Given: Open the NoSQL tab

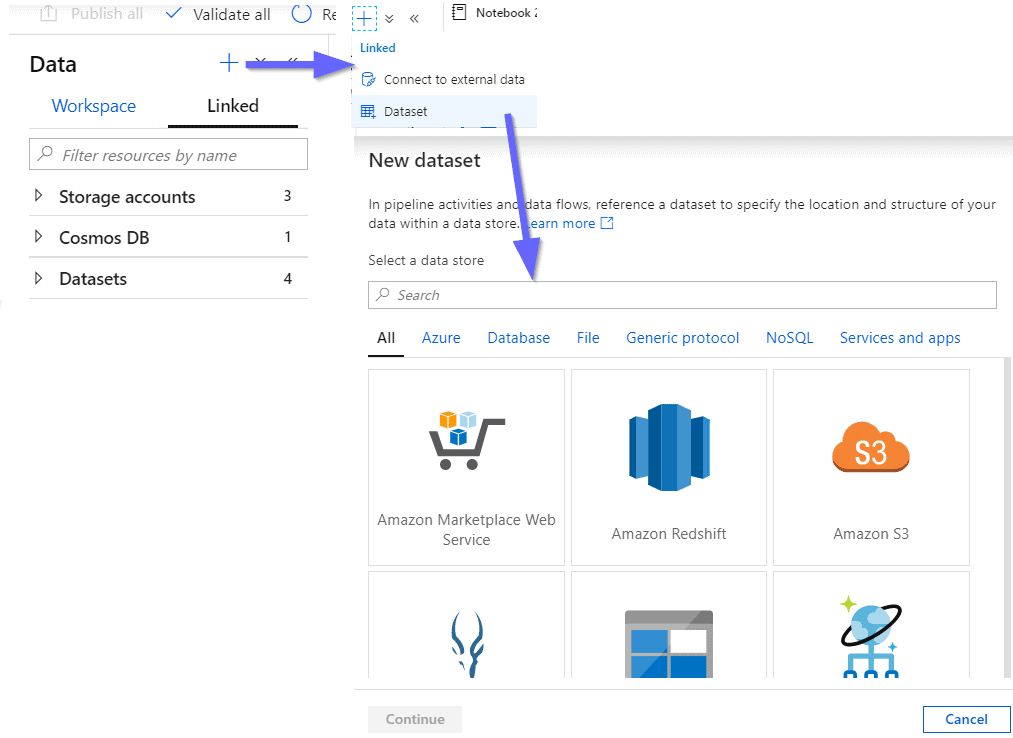Looking at the screenshot, I should tap(789, 338).
